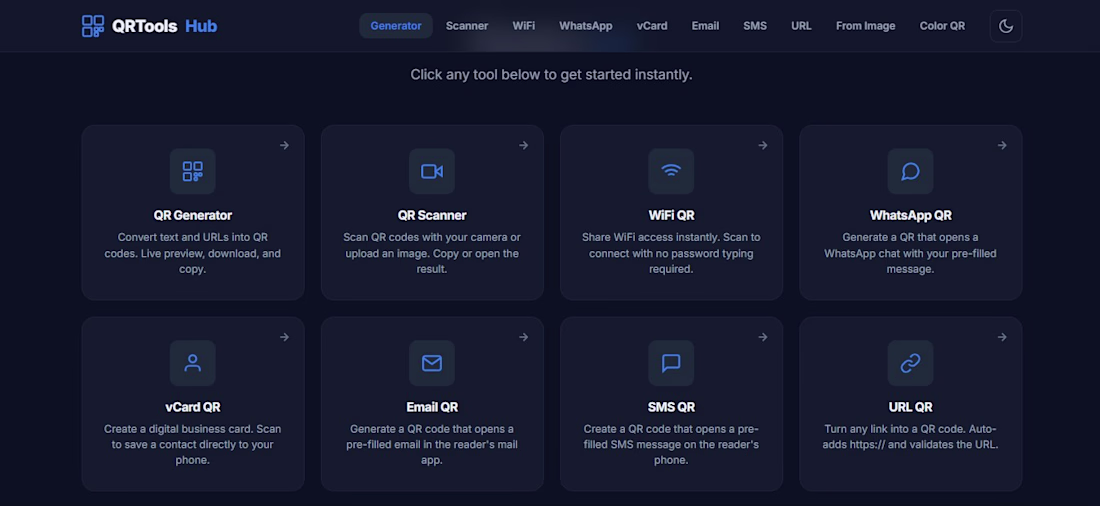Viewport: 1100px width, 506px height.
Task: Click the WiFi QR card title
Action: pos(671,215)
